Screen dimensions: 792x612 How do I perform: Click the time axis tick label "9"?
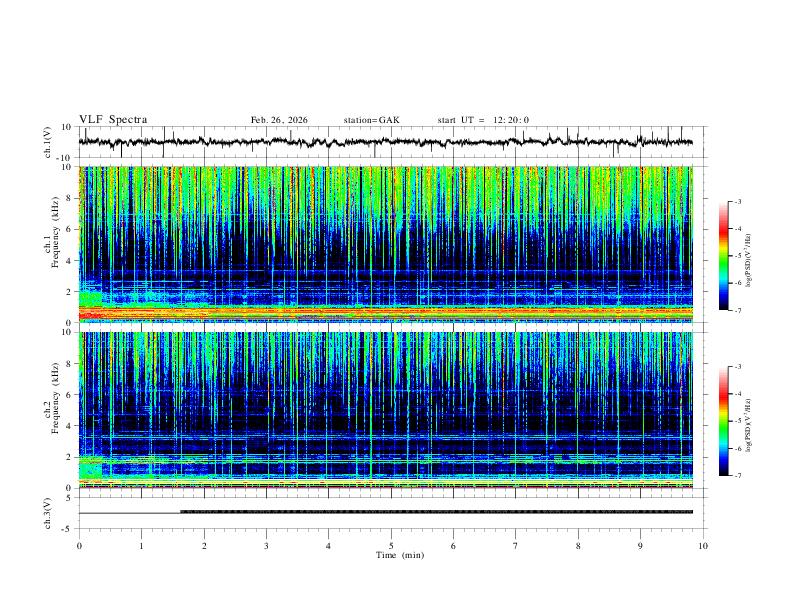coord(640,546)
